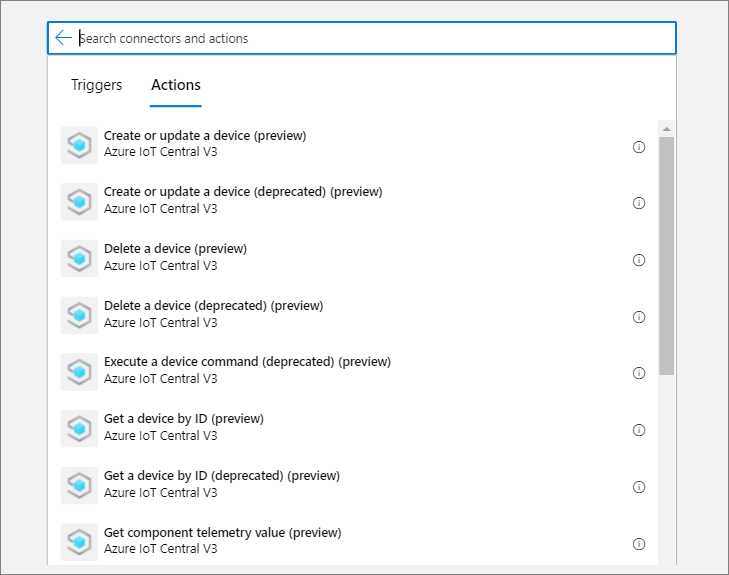Click the info icon for Create or update a device (preview)

pos(639,146)
